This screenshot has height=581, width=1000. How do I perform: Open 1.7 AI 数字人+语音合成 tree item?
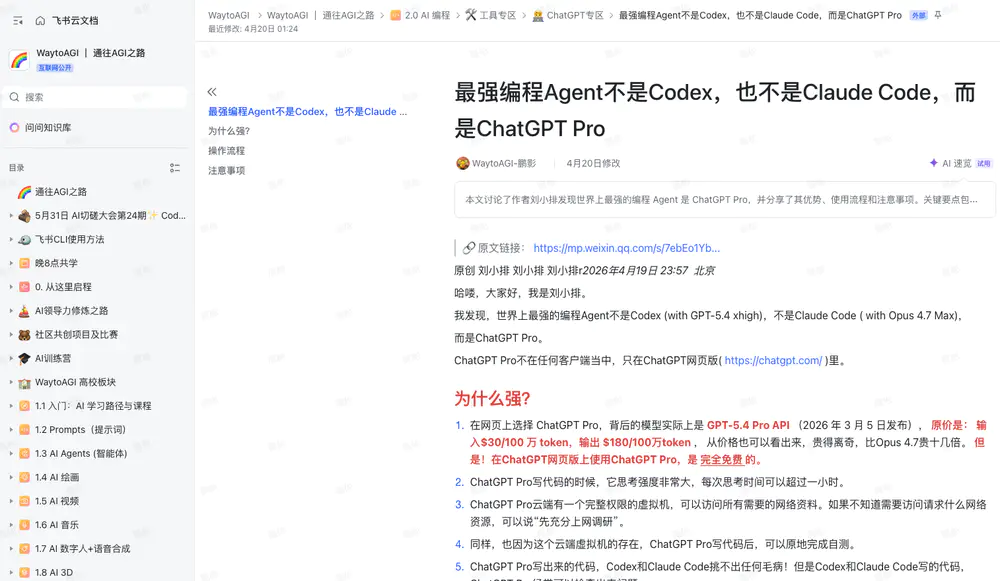pos(83,549)
